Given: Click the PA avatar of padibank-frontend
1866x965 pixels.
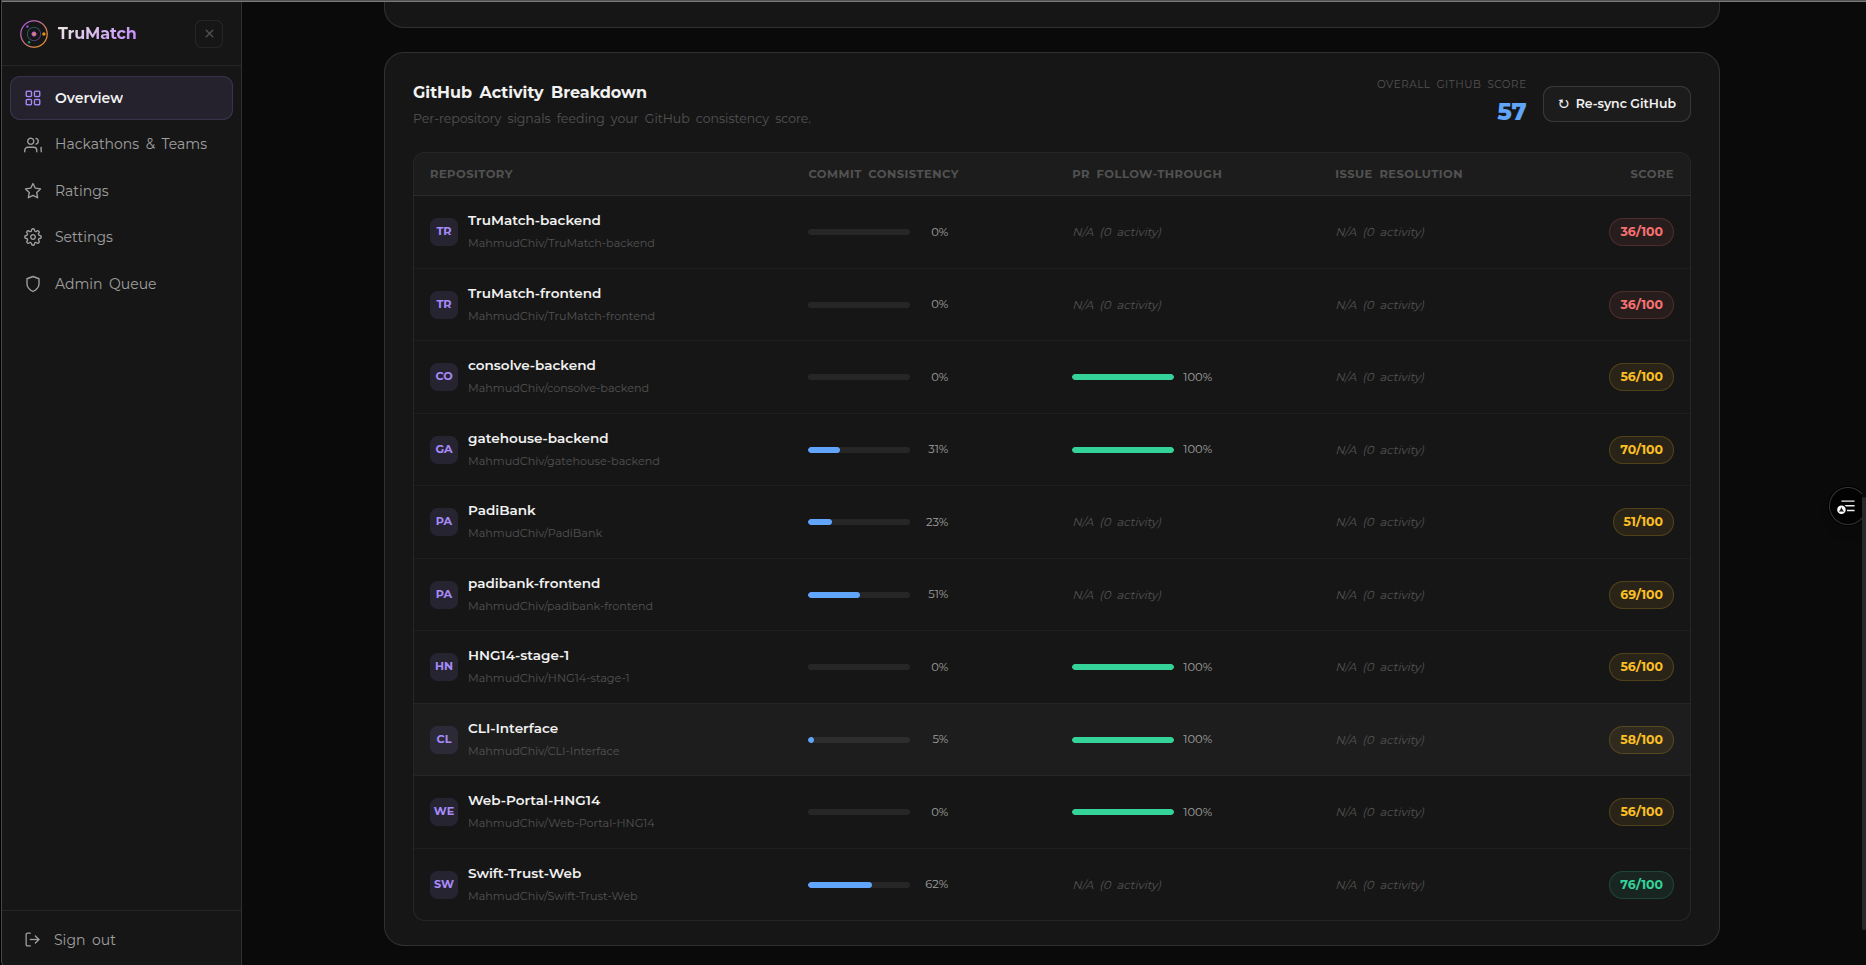Looking at the screenshot, I should [x=444, y=595].
